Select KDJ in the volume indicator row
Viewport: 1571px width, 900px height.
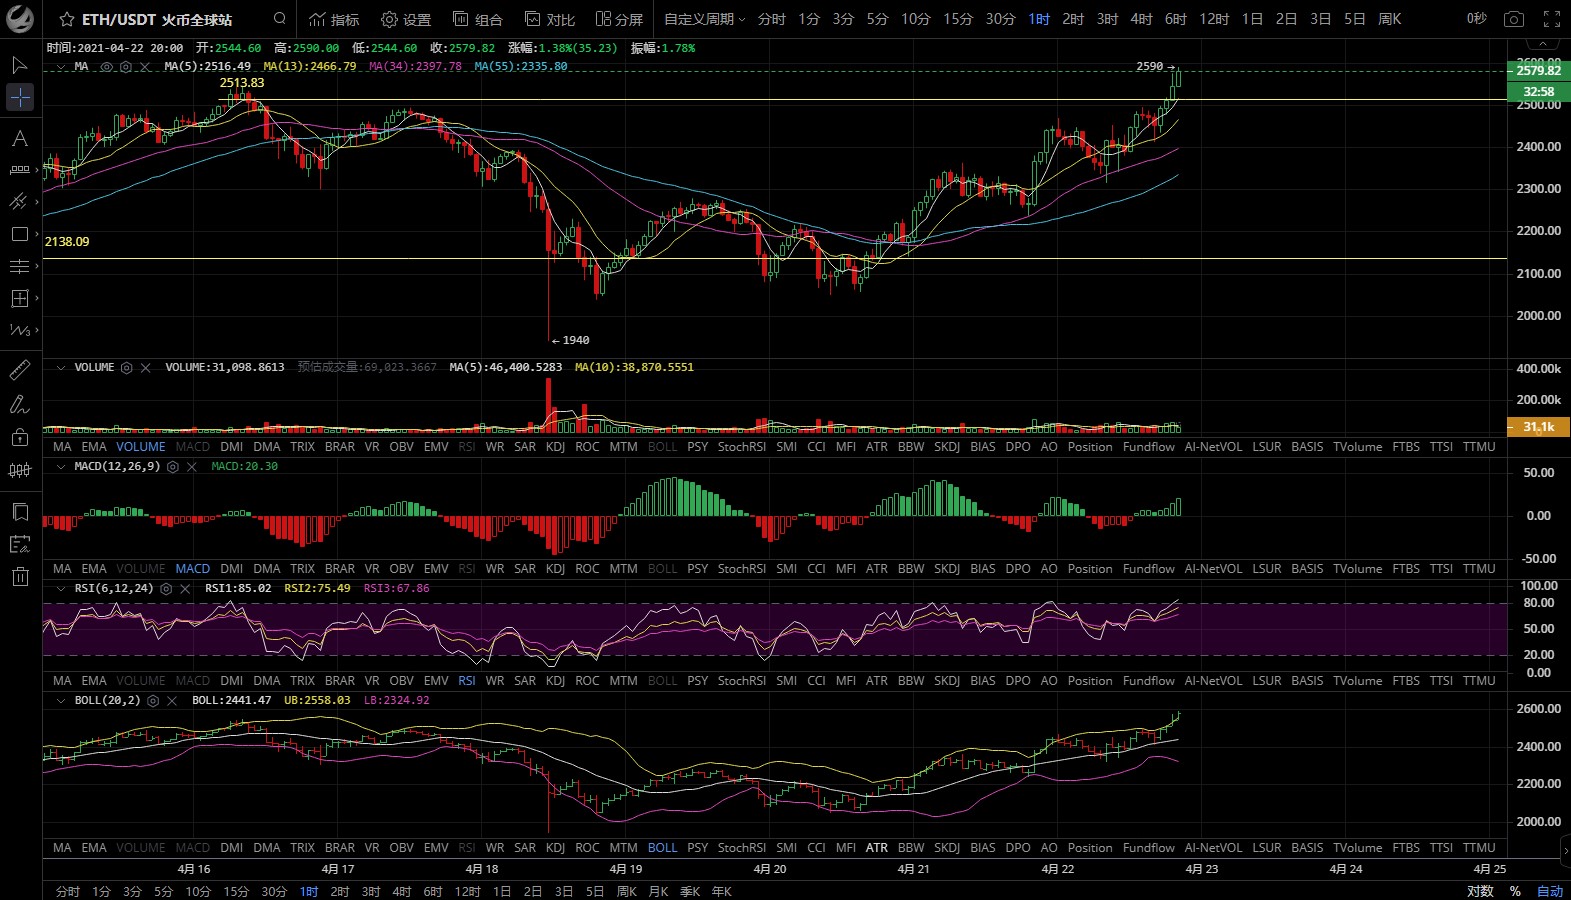(555, 447)
